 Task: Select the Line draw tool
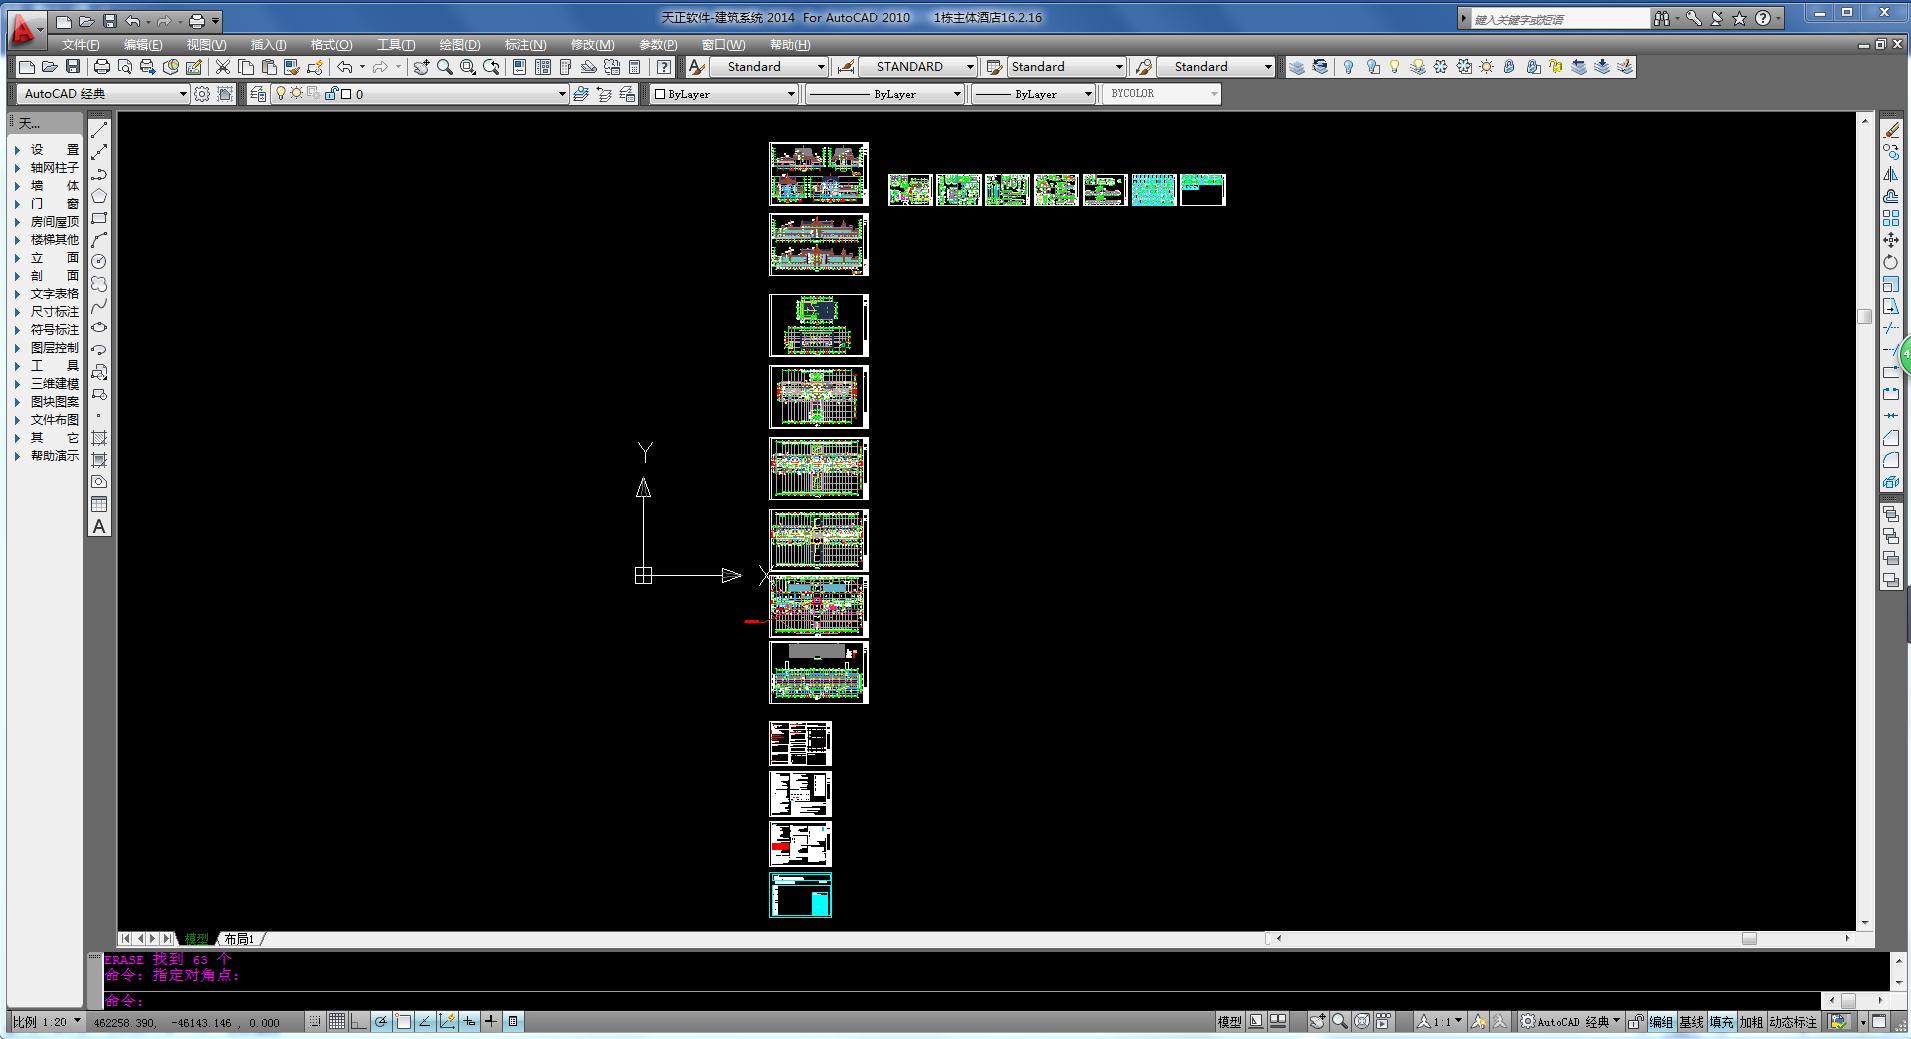(x=99, y=130)
